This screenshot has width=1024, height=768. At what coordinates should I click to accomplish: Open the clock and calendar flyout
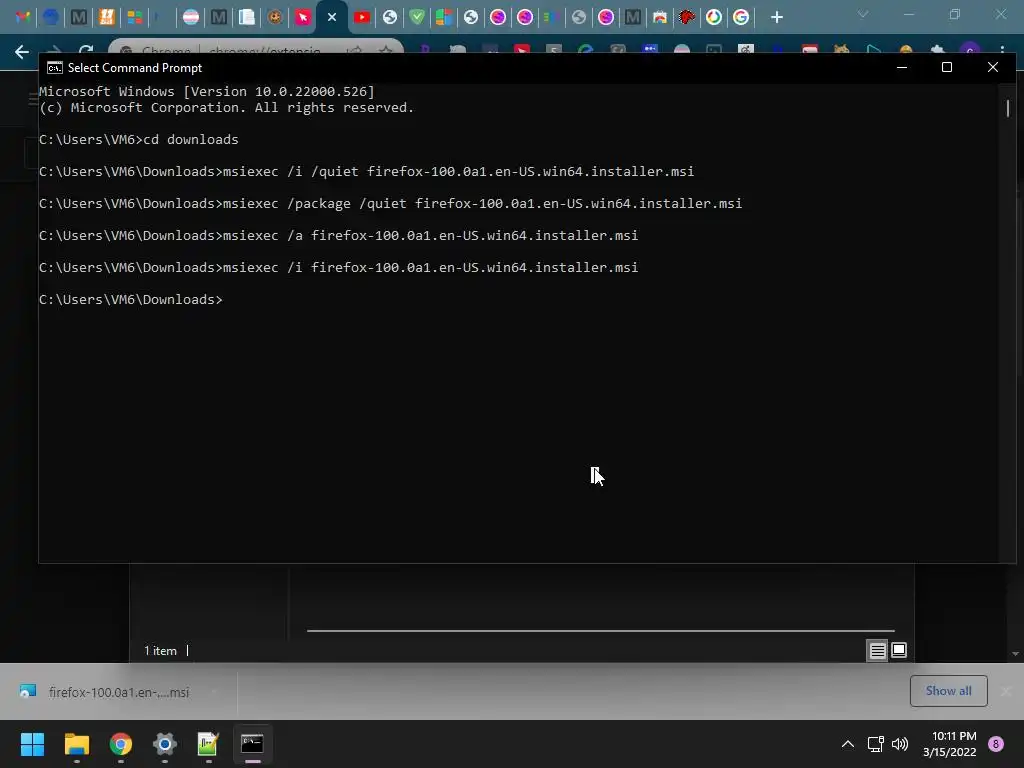(949, 744)
